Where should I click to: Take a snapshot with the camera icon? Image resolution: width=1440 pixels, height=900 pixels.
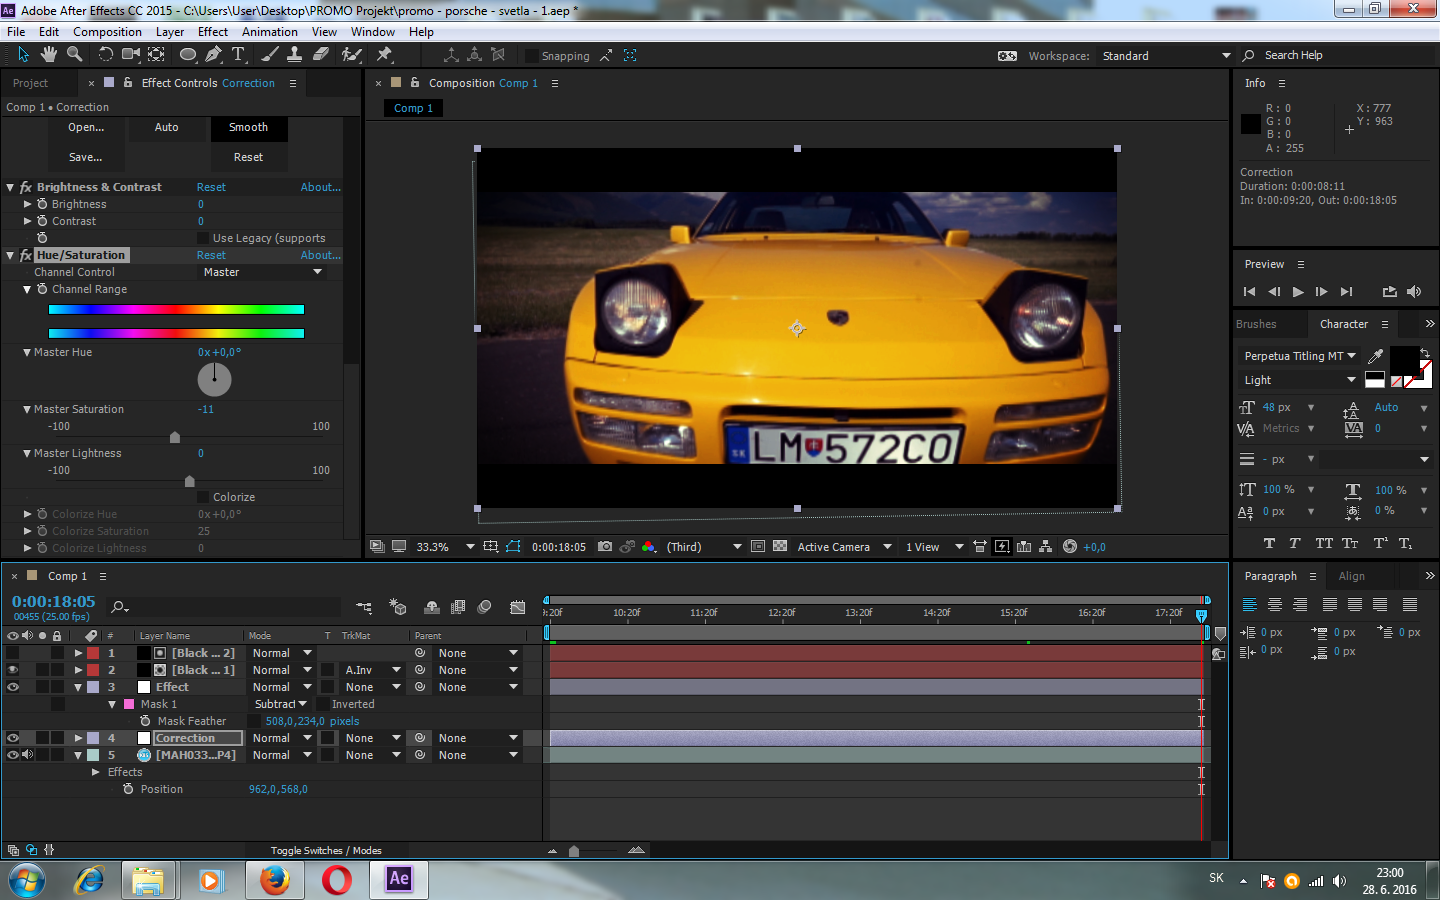pyautogui.click(x=605, y=547)
